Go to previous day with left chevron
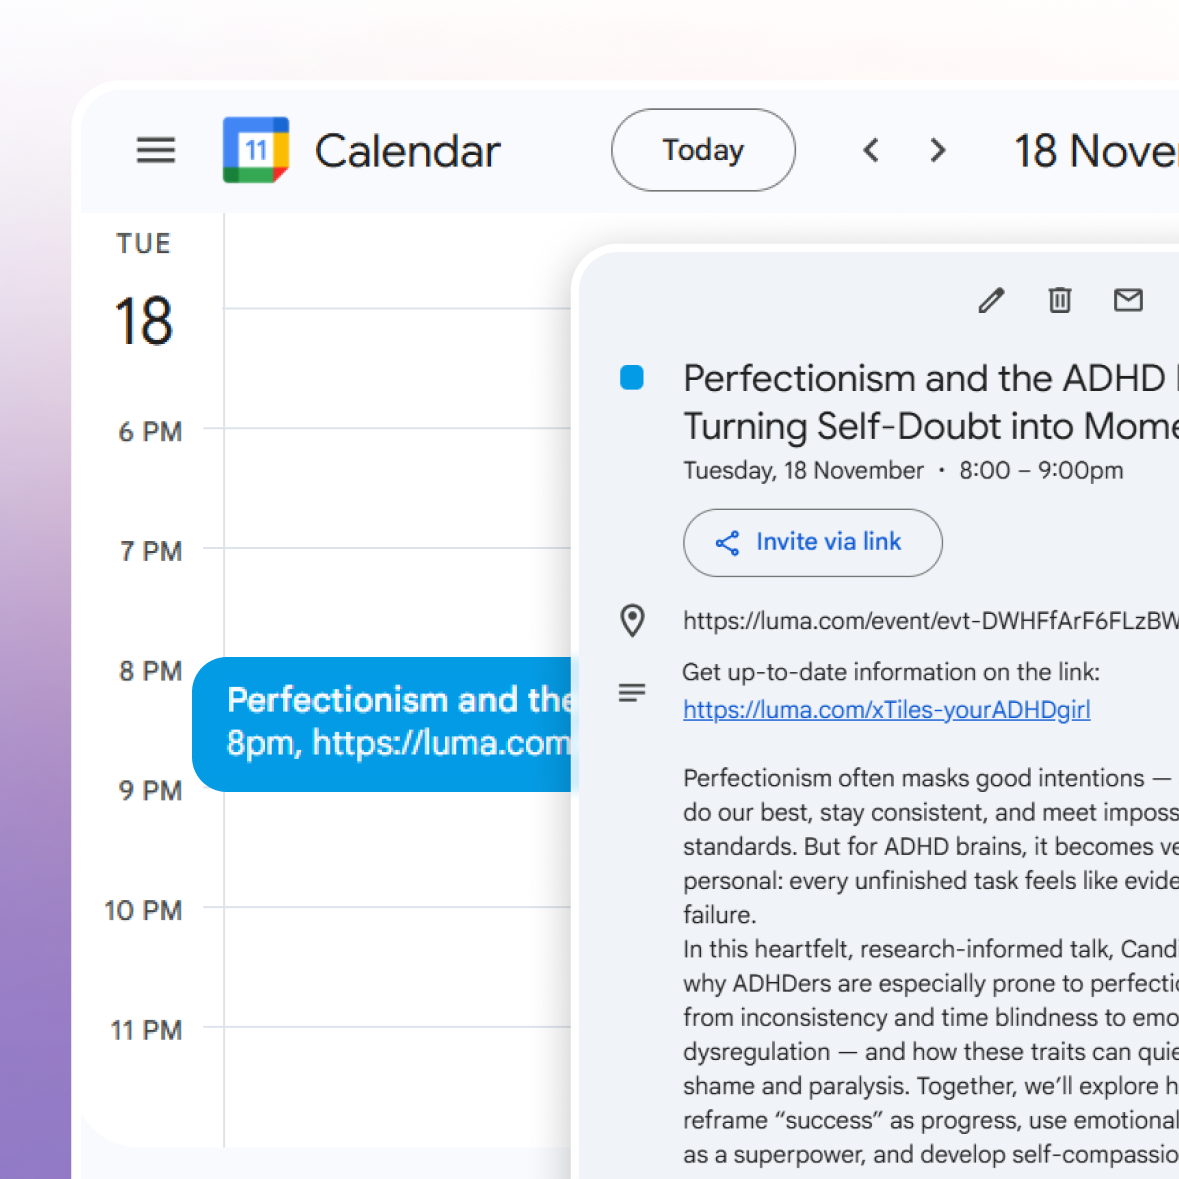 click(x=871, y=151)
